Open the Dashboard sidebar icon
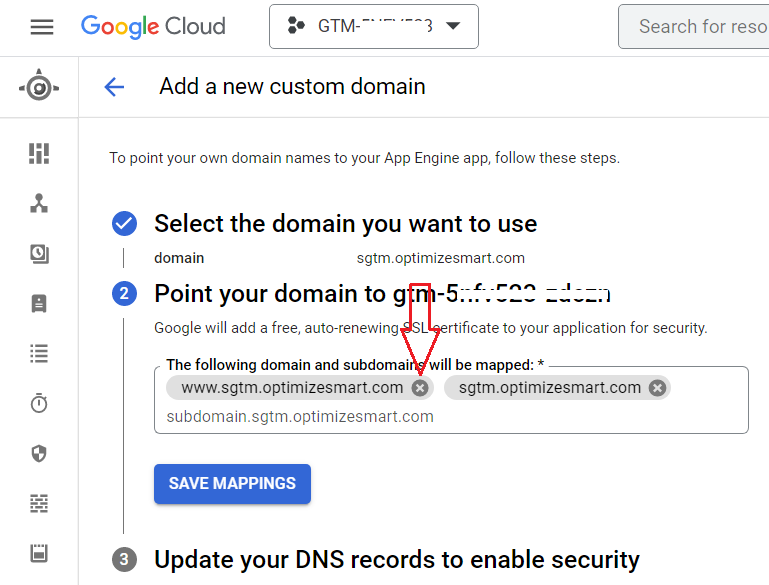769x585 pixels. [x=39, y=153]
